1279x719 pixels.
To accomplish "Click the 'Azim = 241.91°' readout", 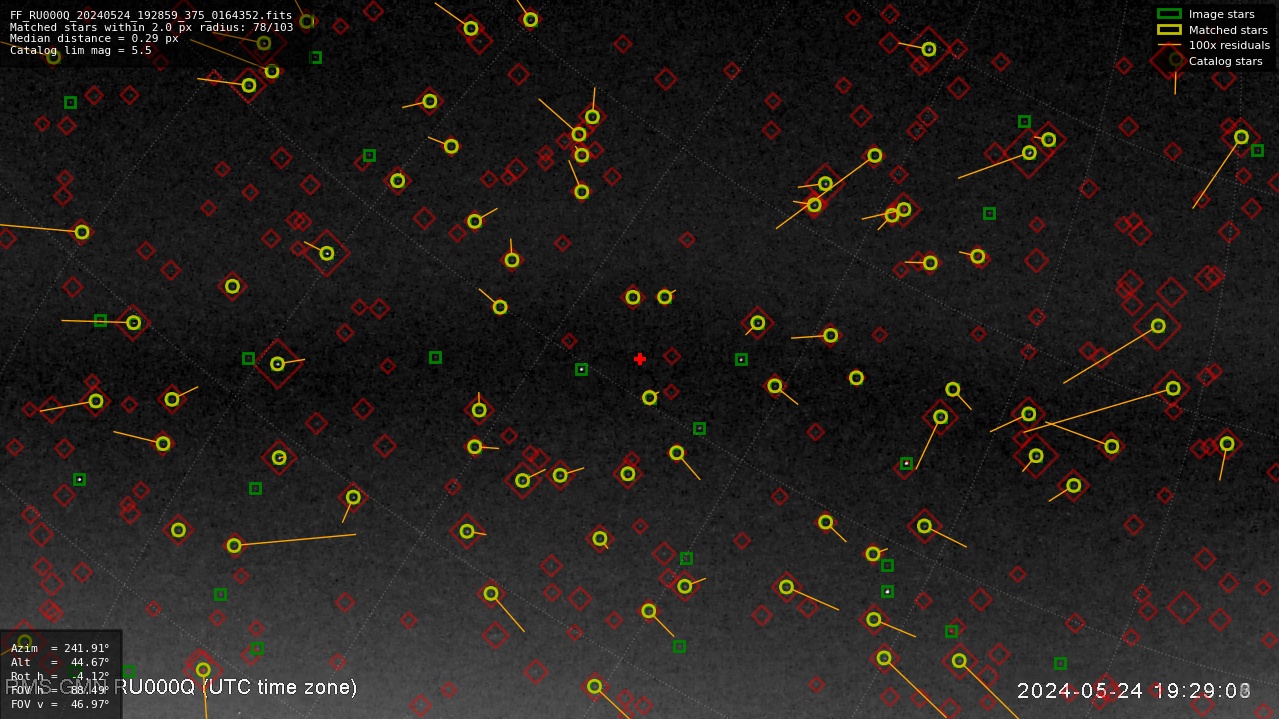I will point(60,648).
